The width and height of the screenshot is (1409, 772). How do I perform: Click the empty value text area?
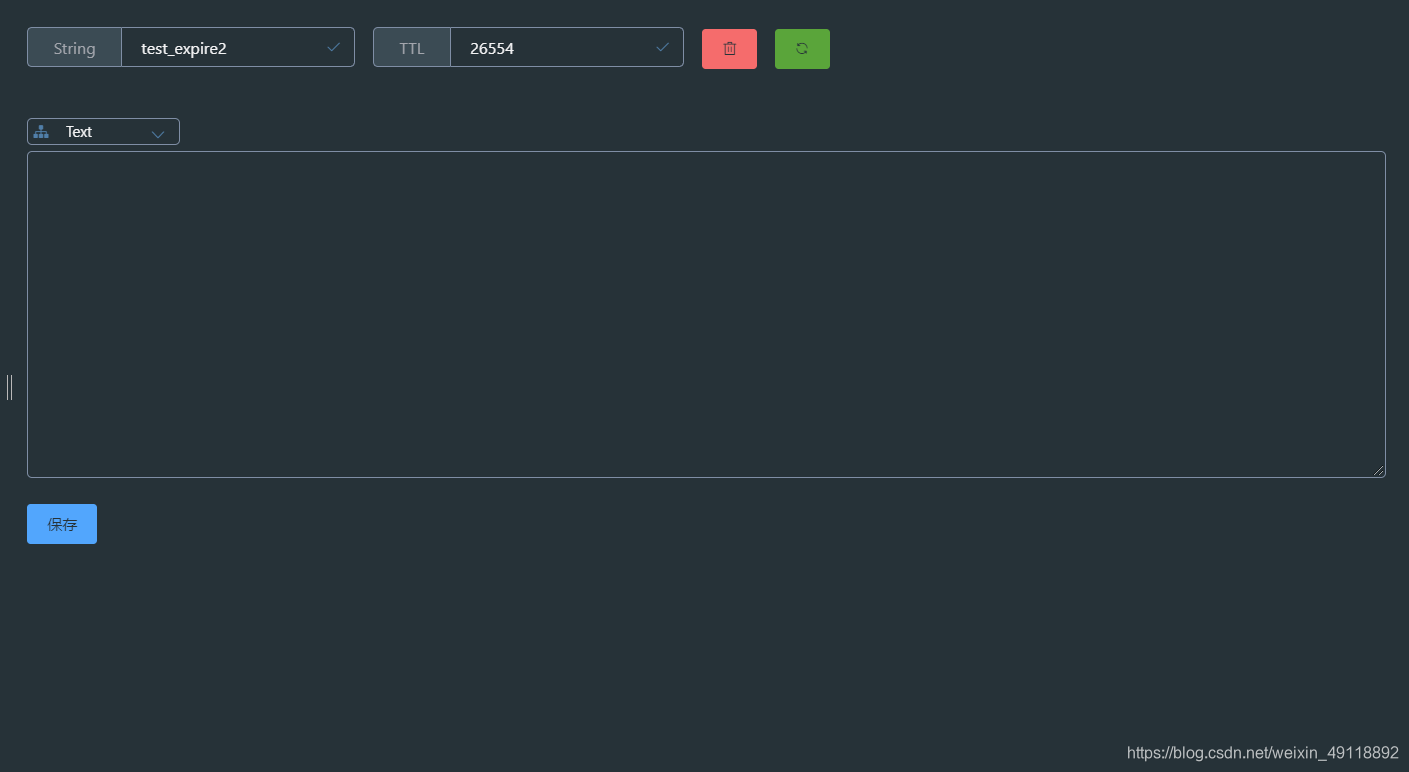coord(706,314)
